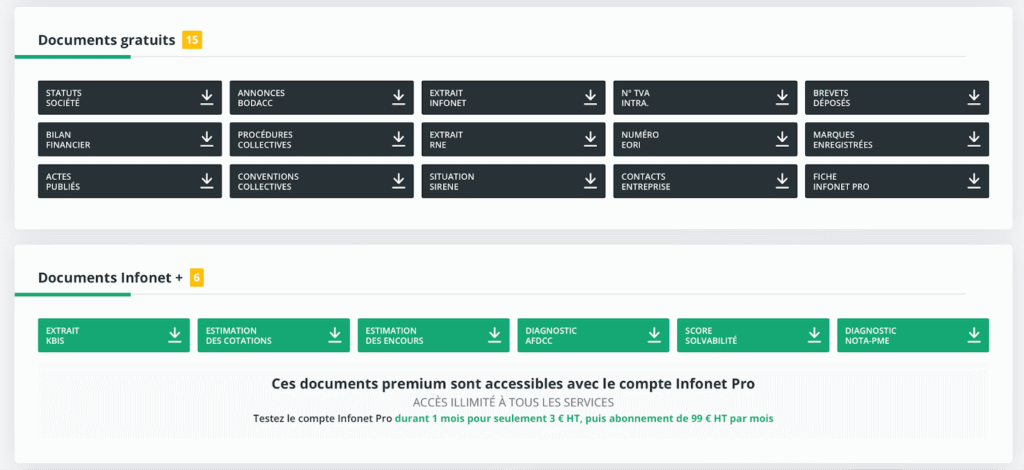Download the Extrait Infonet document icon
The image size is (1024, 470).
(x=590, y=97)
